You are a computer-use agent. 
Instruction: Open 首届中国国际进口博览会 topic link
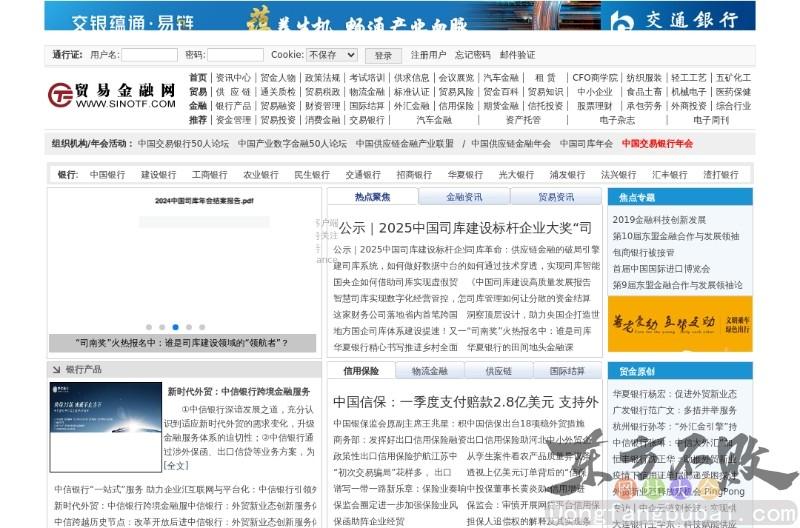coord(661,269)
